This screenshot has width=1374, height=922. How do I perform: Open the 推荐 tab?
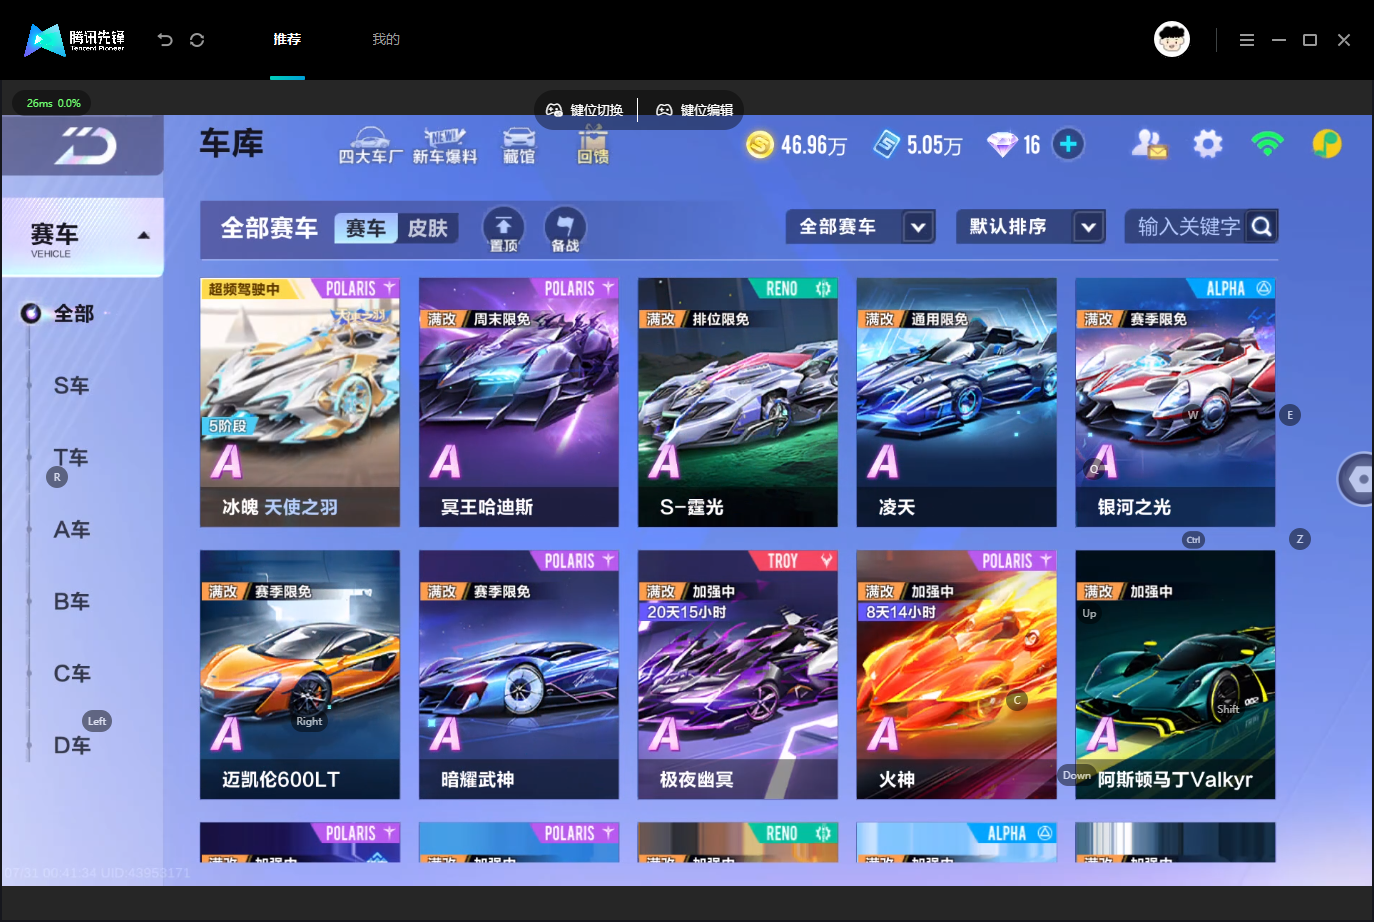[287, 40]
